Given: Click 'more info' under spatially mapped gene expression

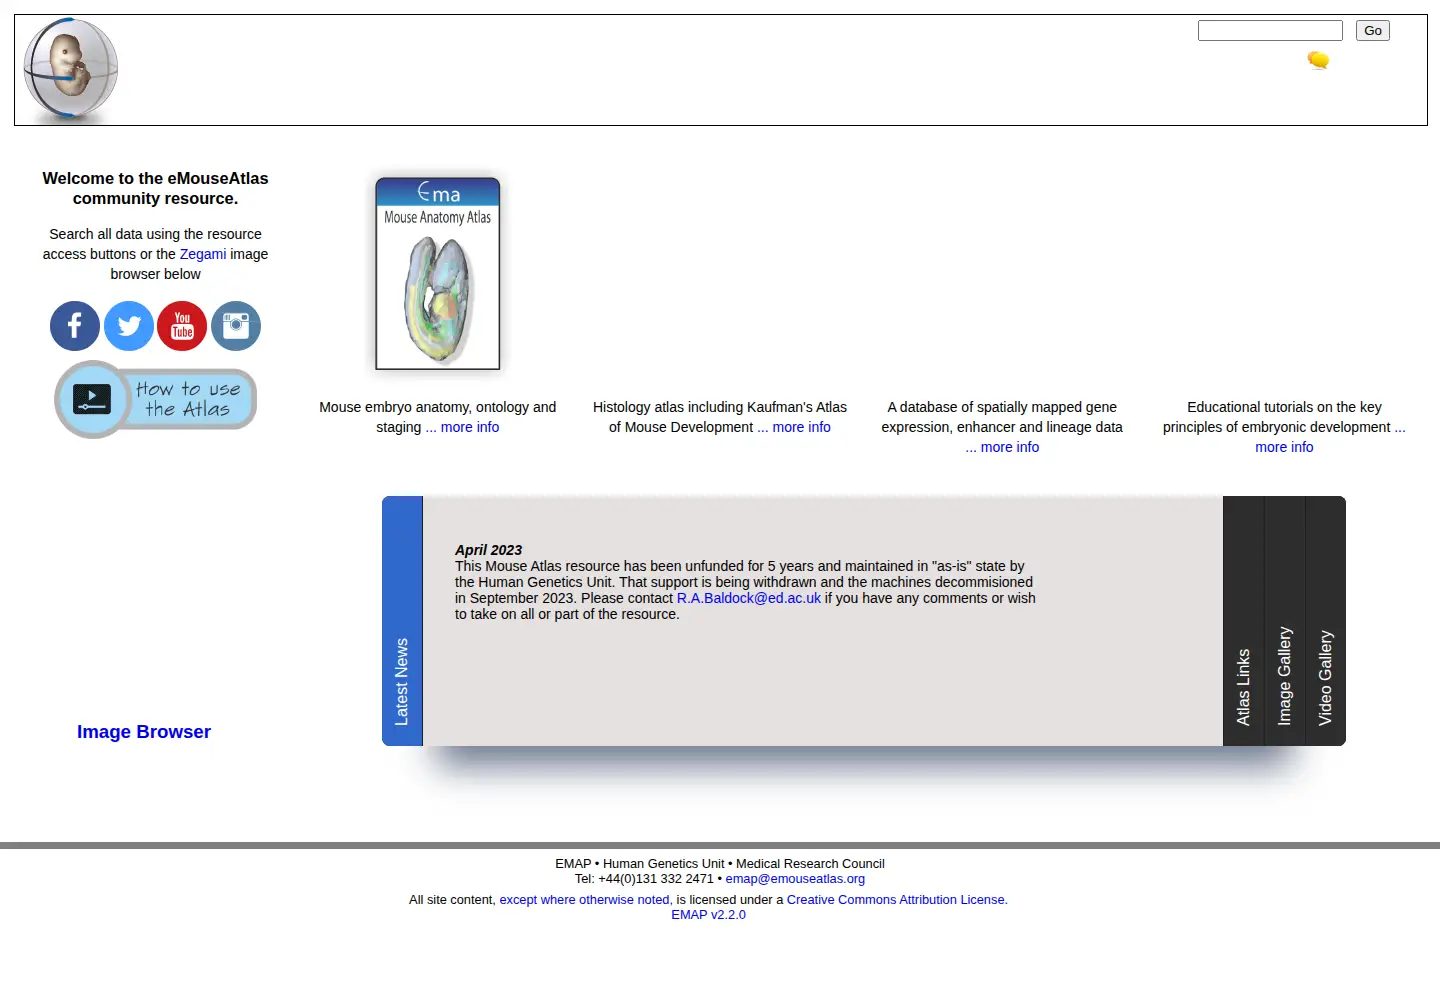Looking at the screenshot, I should pos(1002,447).
